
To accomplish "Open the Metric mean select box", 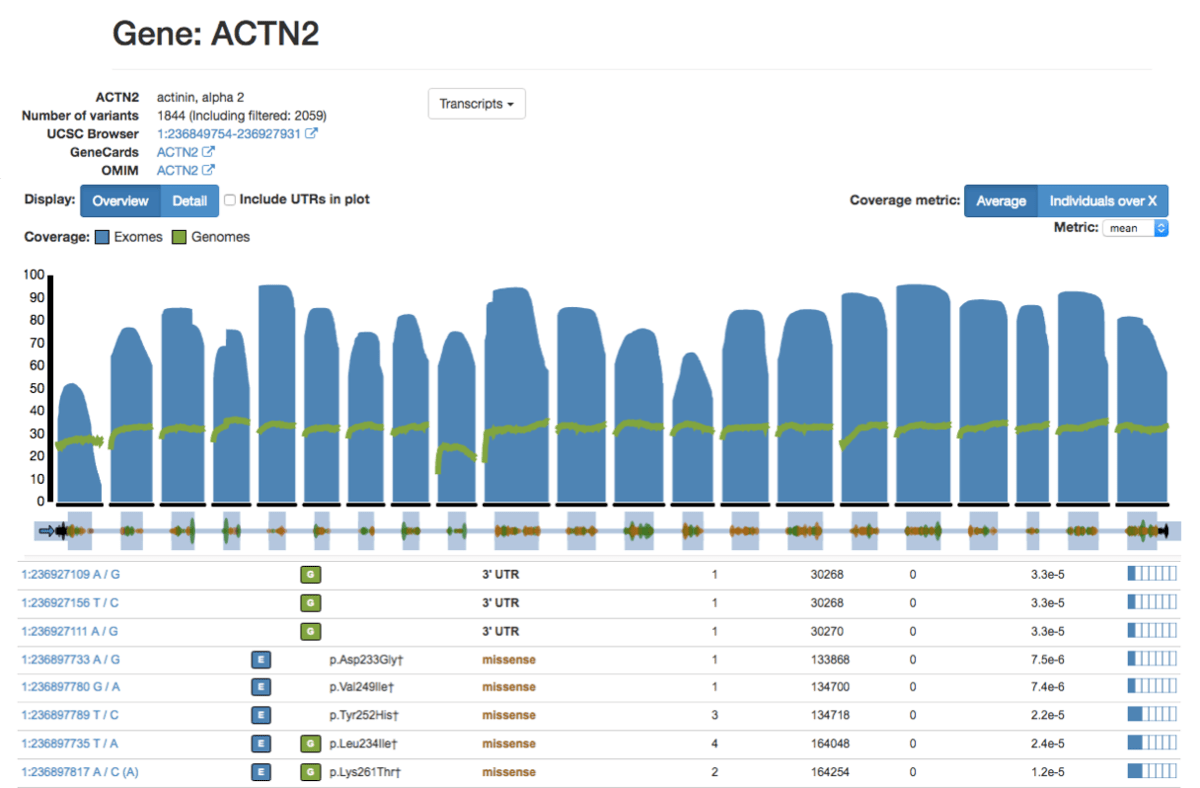I will coord(1135,228).
